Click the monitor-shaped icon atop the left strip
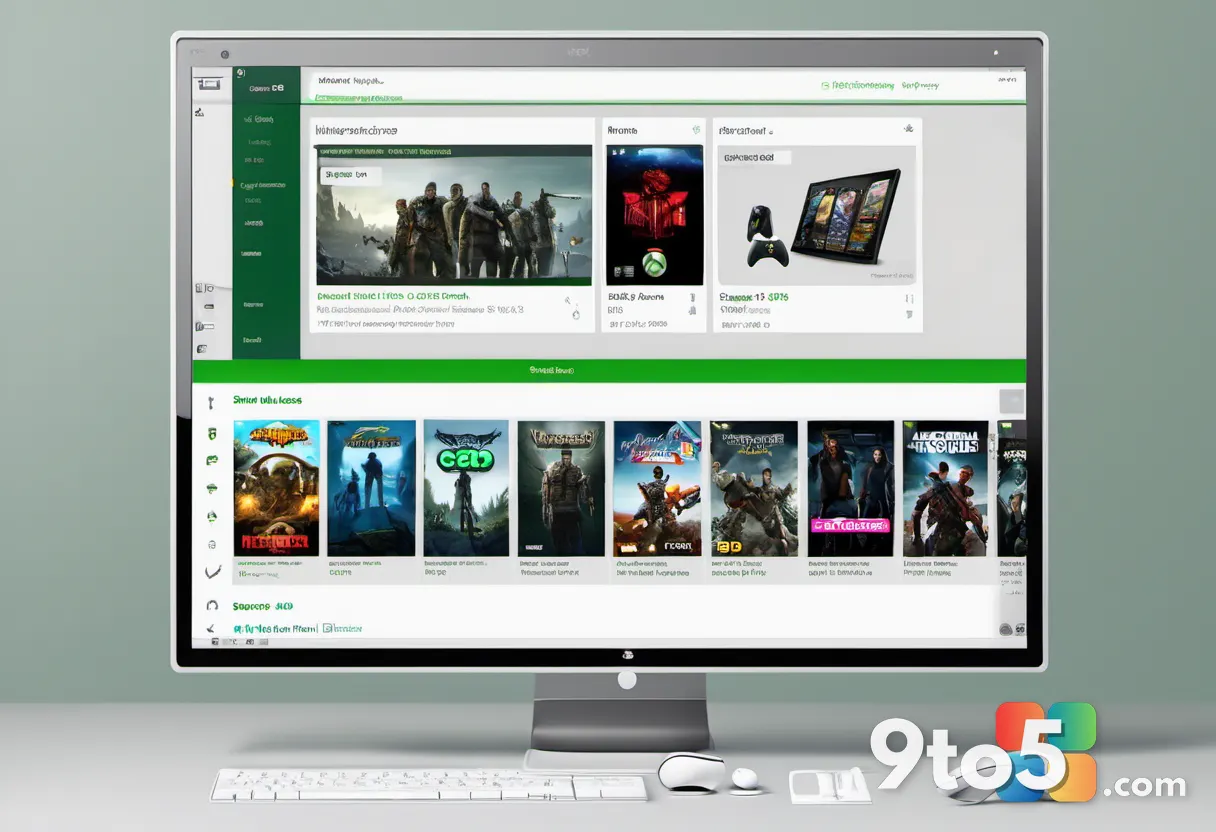Viewport: 1216px width, 832px height. [208, 84]
